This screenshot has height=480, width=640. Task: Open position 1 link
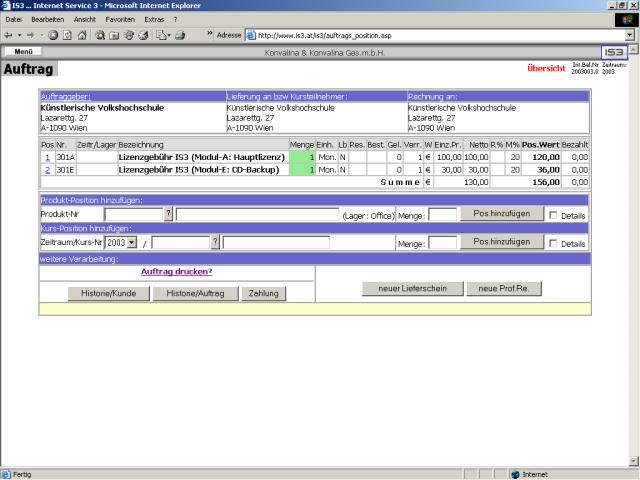47,158
